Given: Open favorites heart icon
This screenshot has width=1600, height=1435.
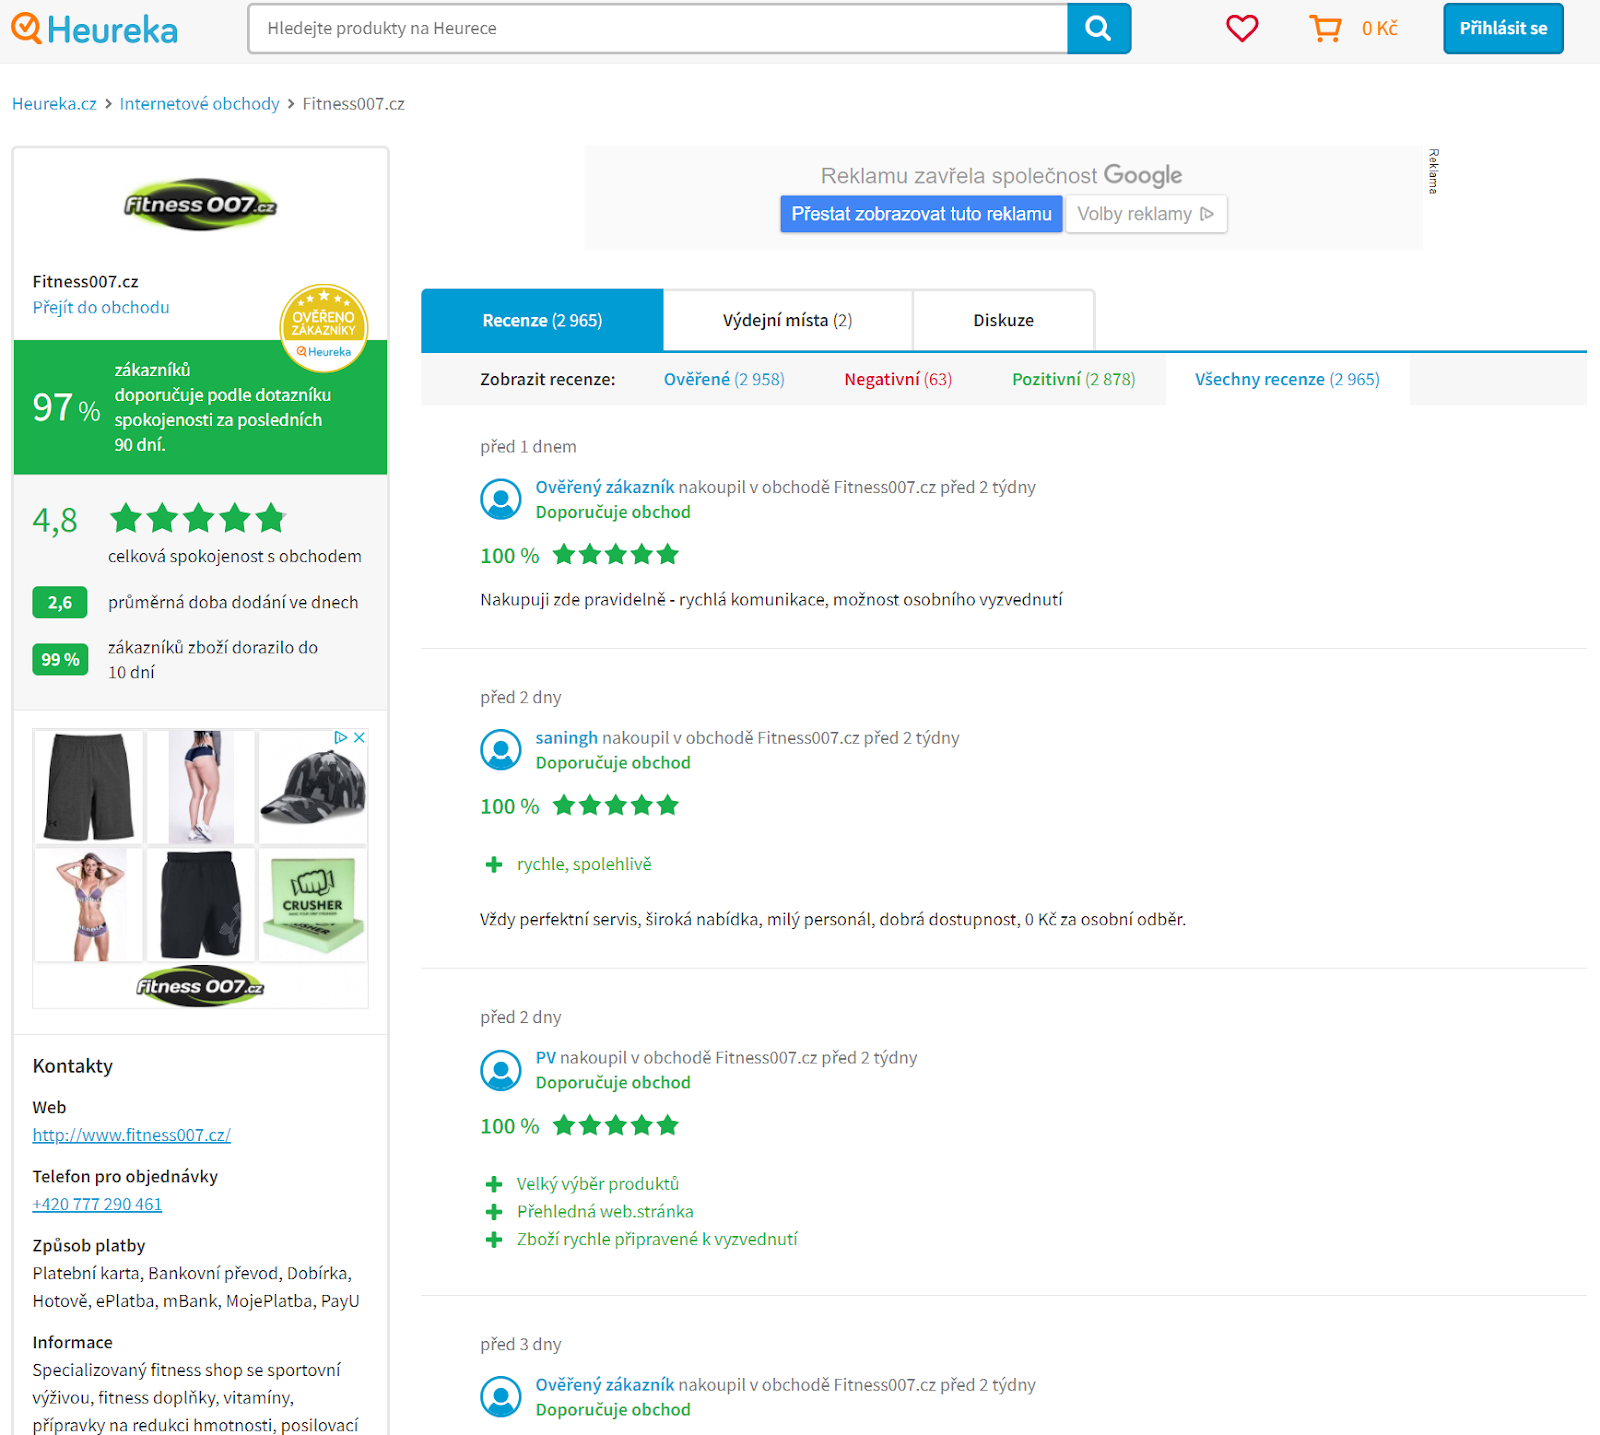Looking at the screenshot, I should [x=1242, y=28].
